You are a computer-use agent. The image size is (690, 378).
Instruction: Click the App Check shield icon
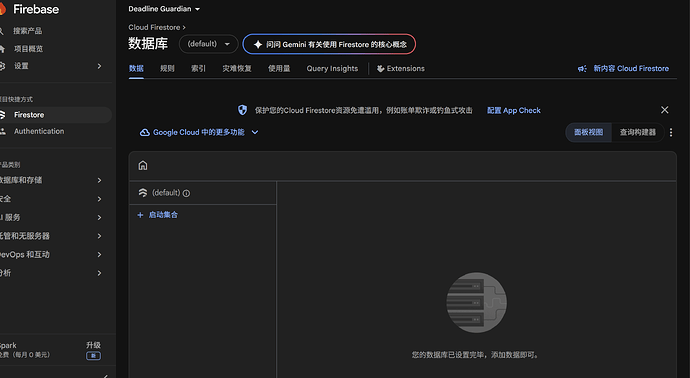[x=242, y=110]
